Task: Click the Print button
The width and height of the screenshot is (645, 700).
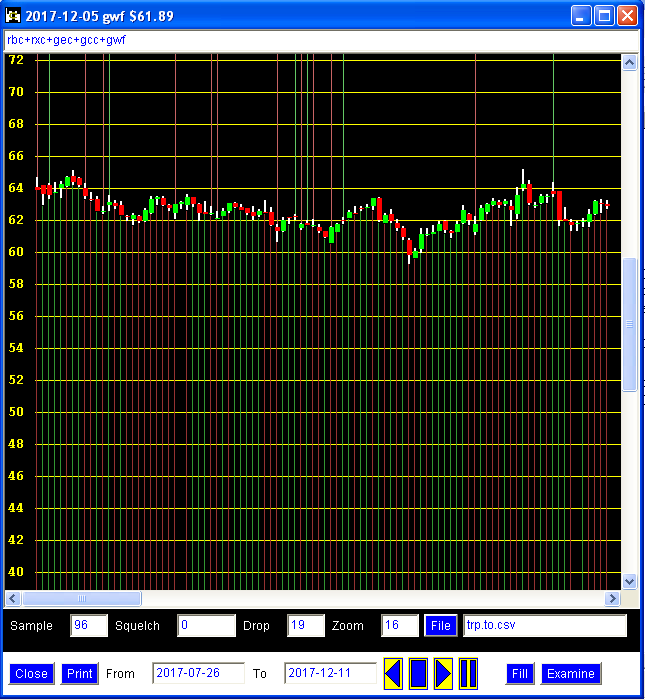Action: click(x=79, y=674)
